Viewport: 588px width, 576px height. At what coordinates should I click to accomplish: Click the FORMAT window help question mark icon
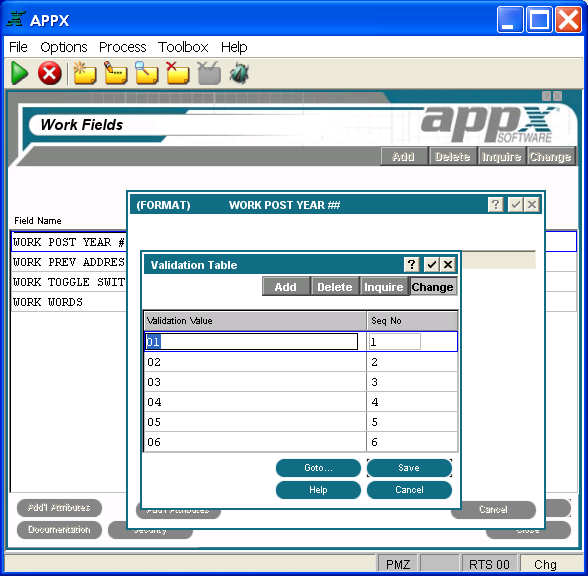[x=495, y=204]
